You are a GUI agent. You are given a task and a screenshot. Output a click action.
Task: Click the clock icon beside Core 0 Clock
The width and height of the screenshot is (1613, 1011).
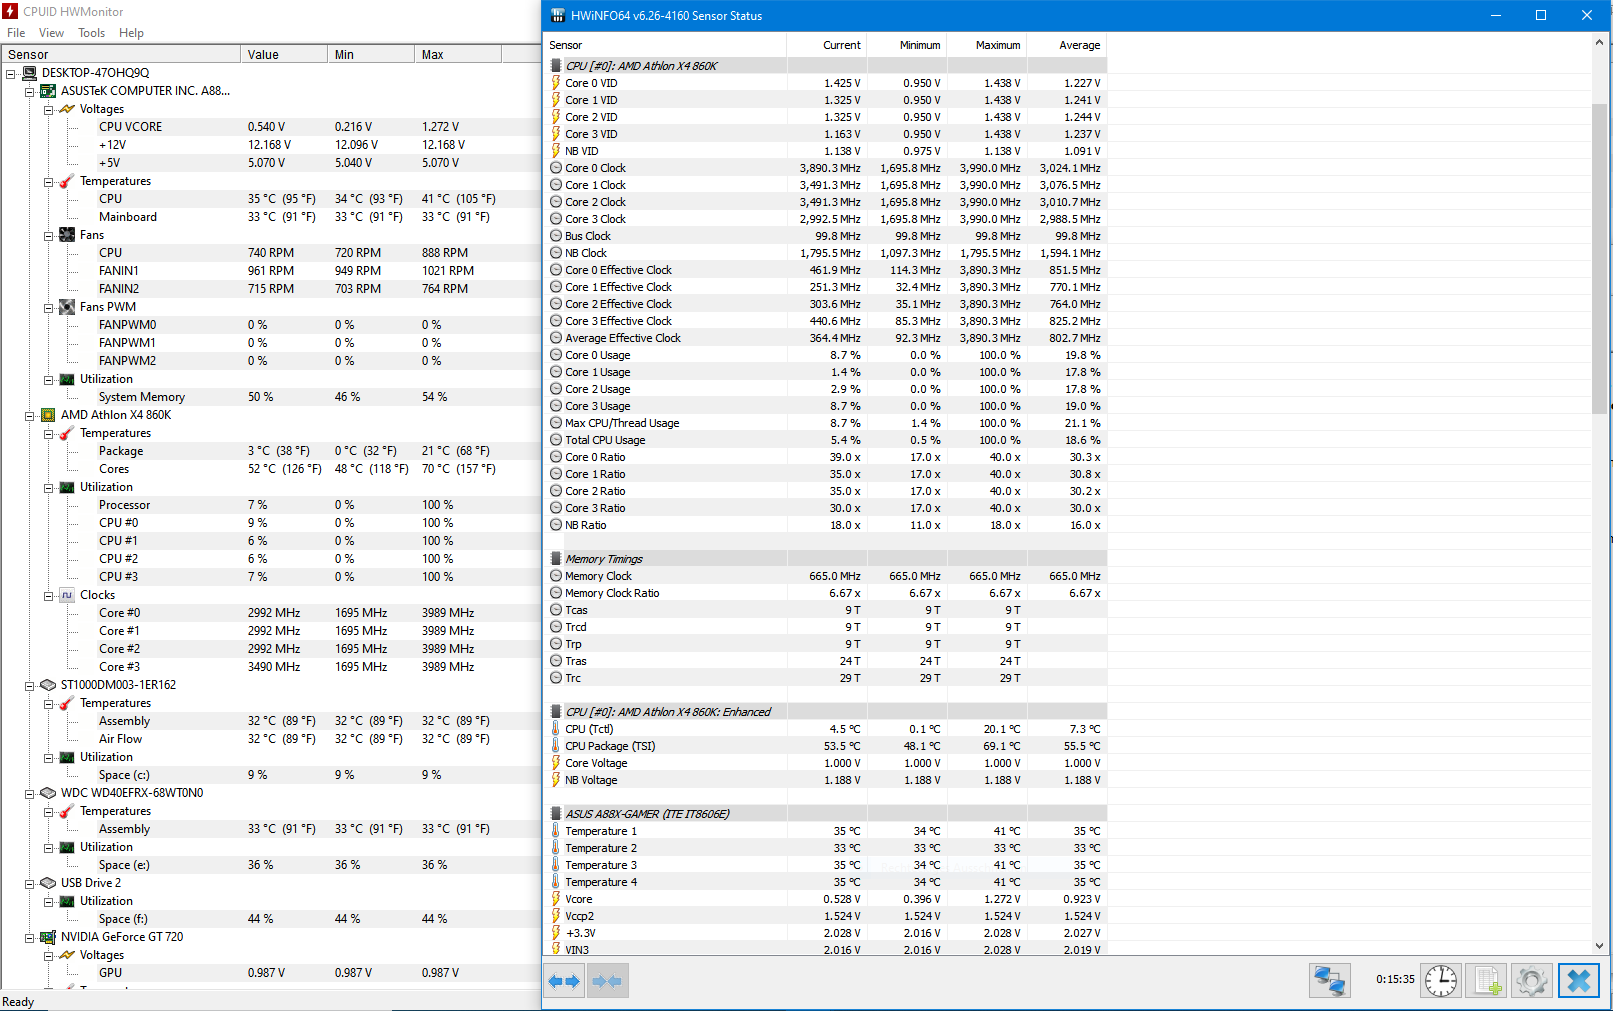(556, 168)
